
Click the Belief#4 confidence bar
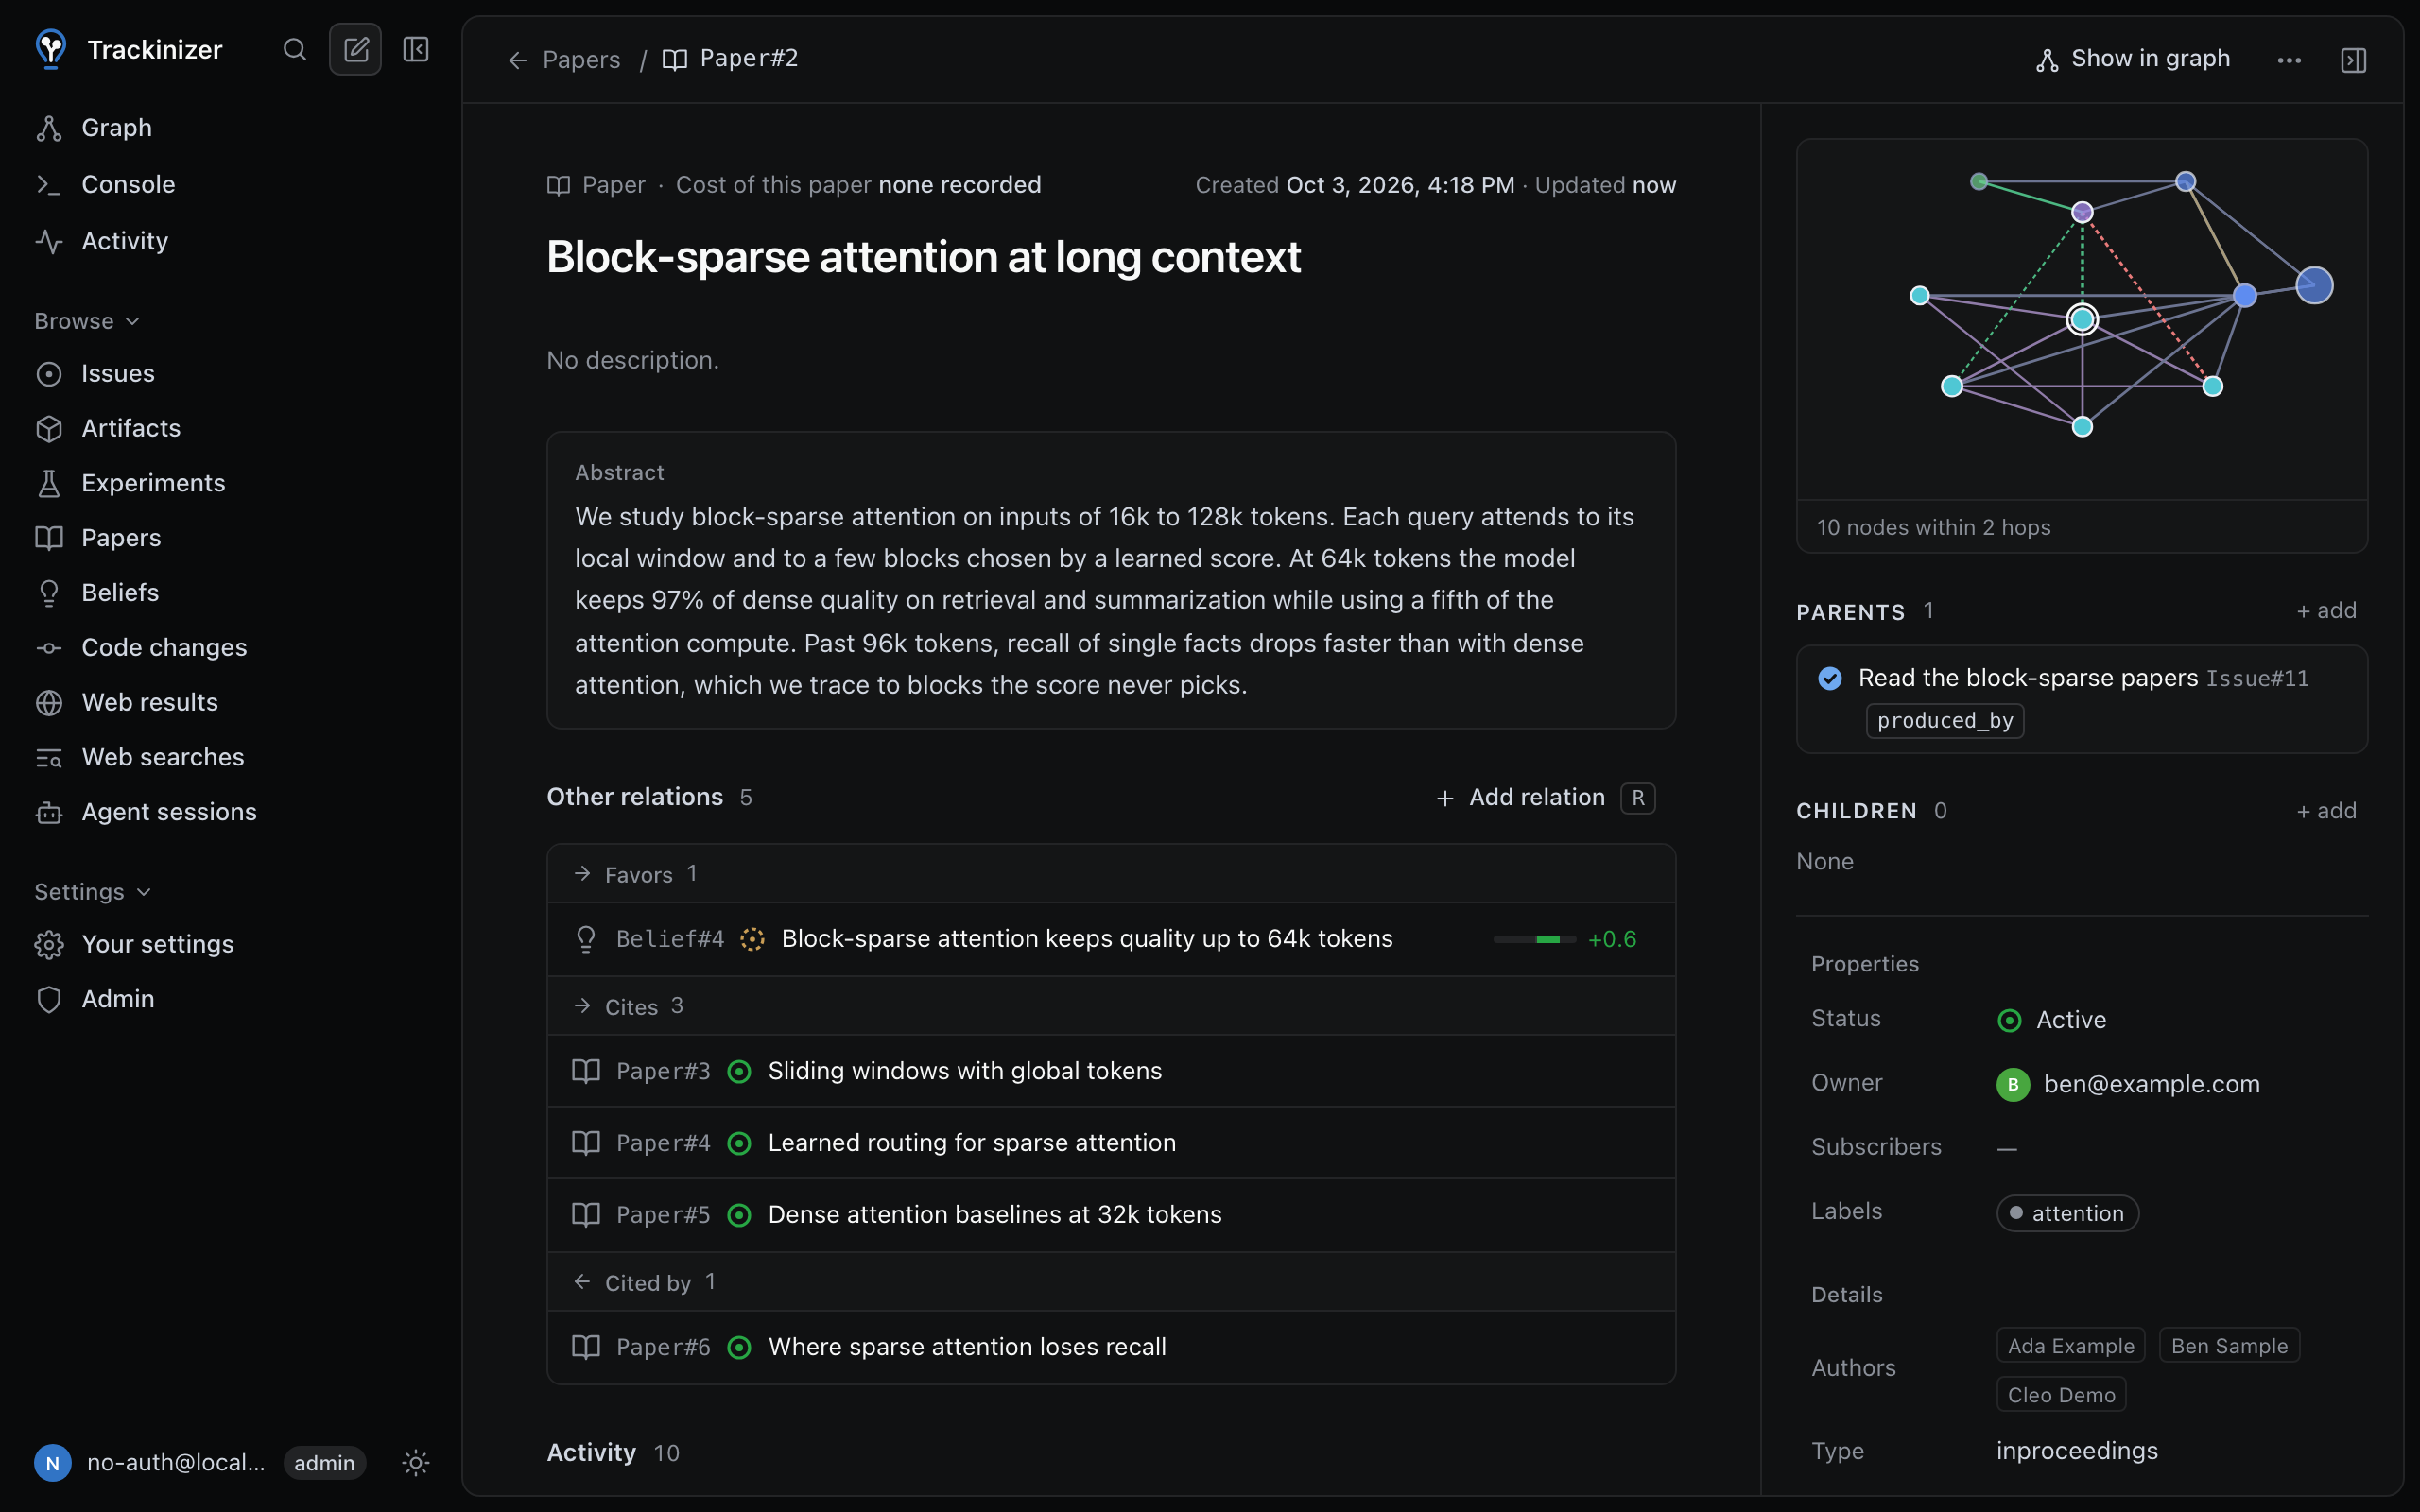tap(1534, 939)
